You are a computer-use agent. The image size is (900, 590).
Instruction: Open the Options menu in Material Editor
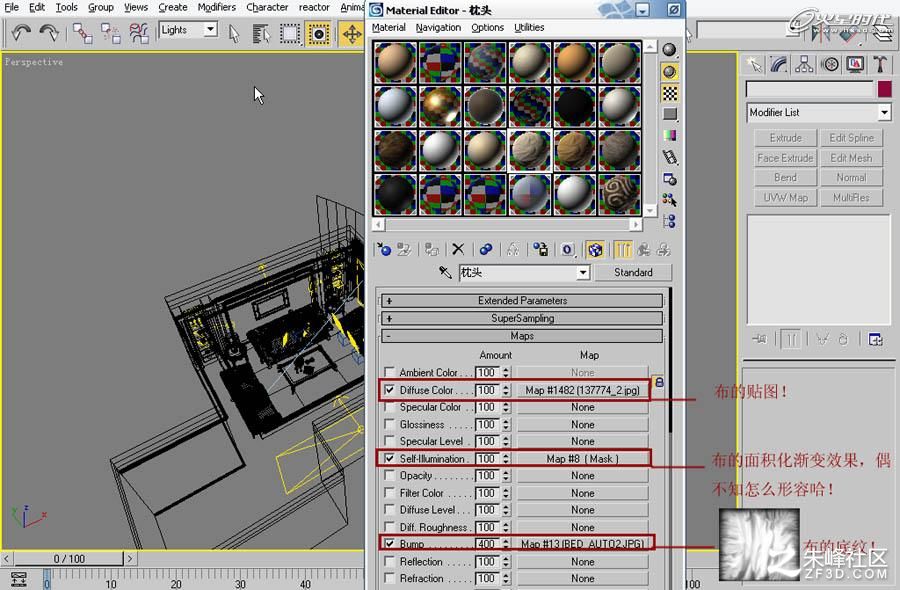tap(487, 28)
